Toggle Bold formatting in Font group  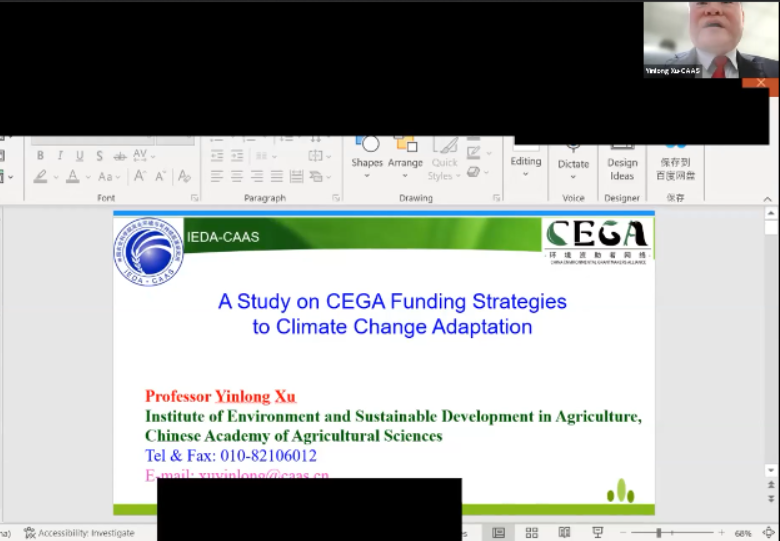40,156
